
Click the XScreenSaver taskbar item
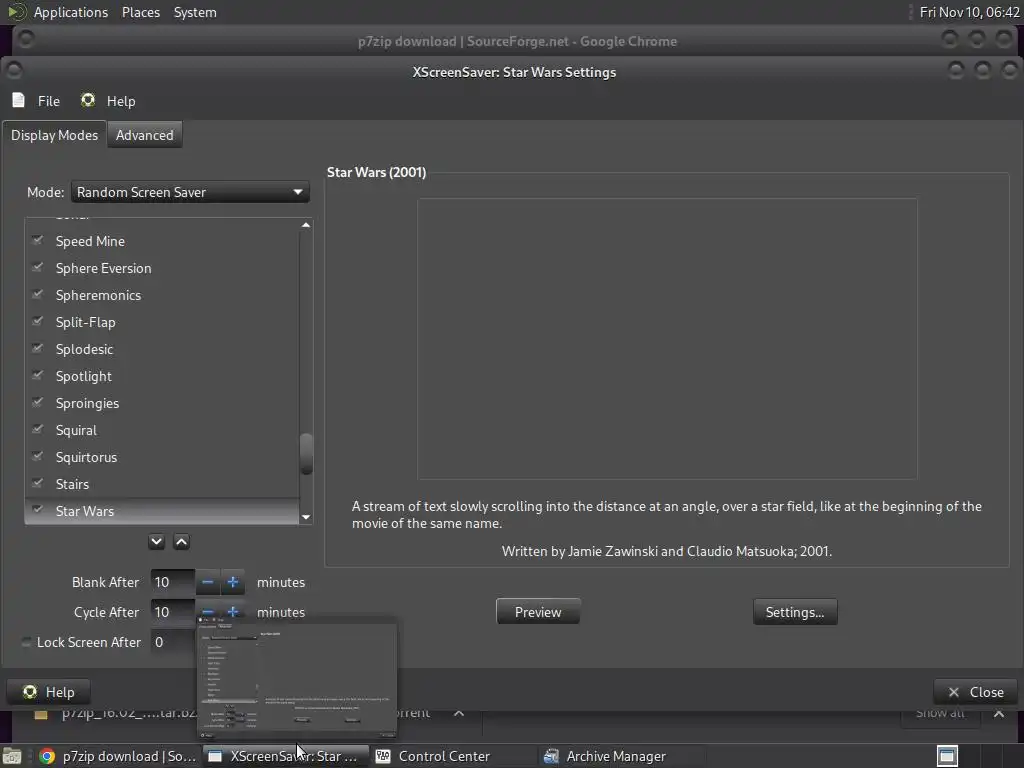coord(285,756)
